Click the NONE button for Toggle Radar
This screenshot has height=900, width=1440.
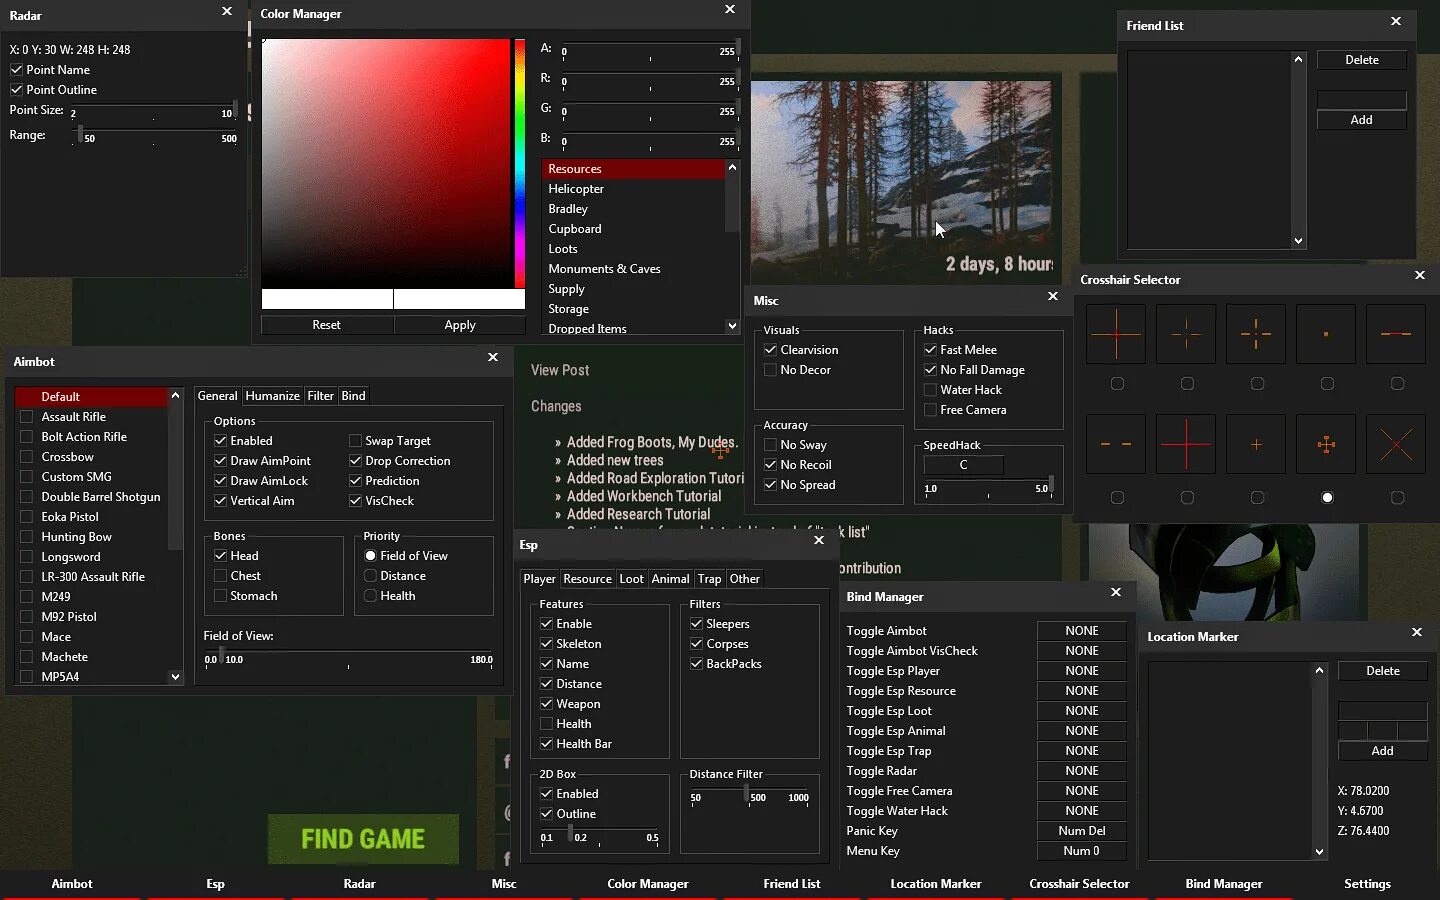pyautogui.click(x=1082, y=771)
